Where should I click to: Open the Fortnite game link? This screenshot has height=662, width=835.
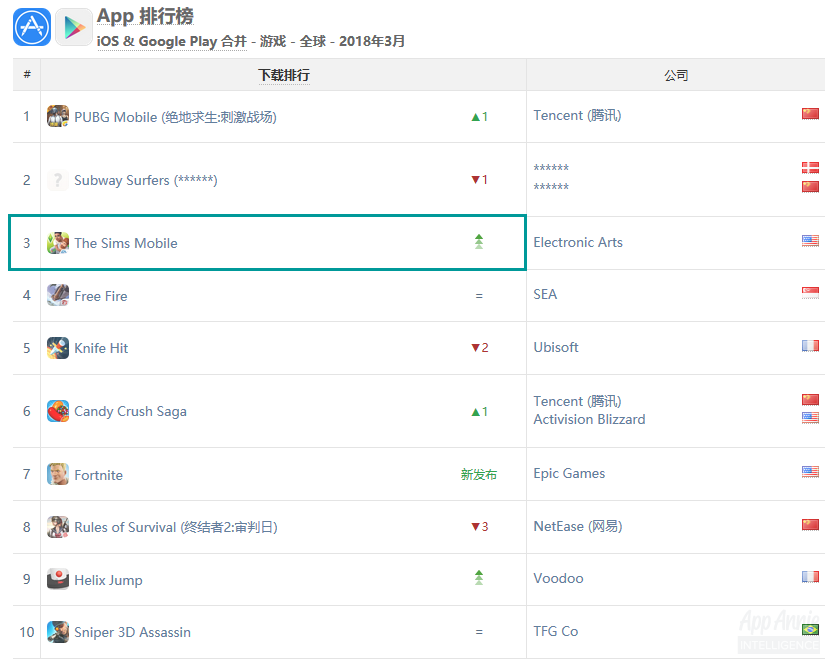[99, 475]
